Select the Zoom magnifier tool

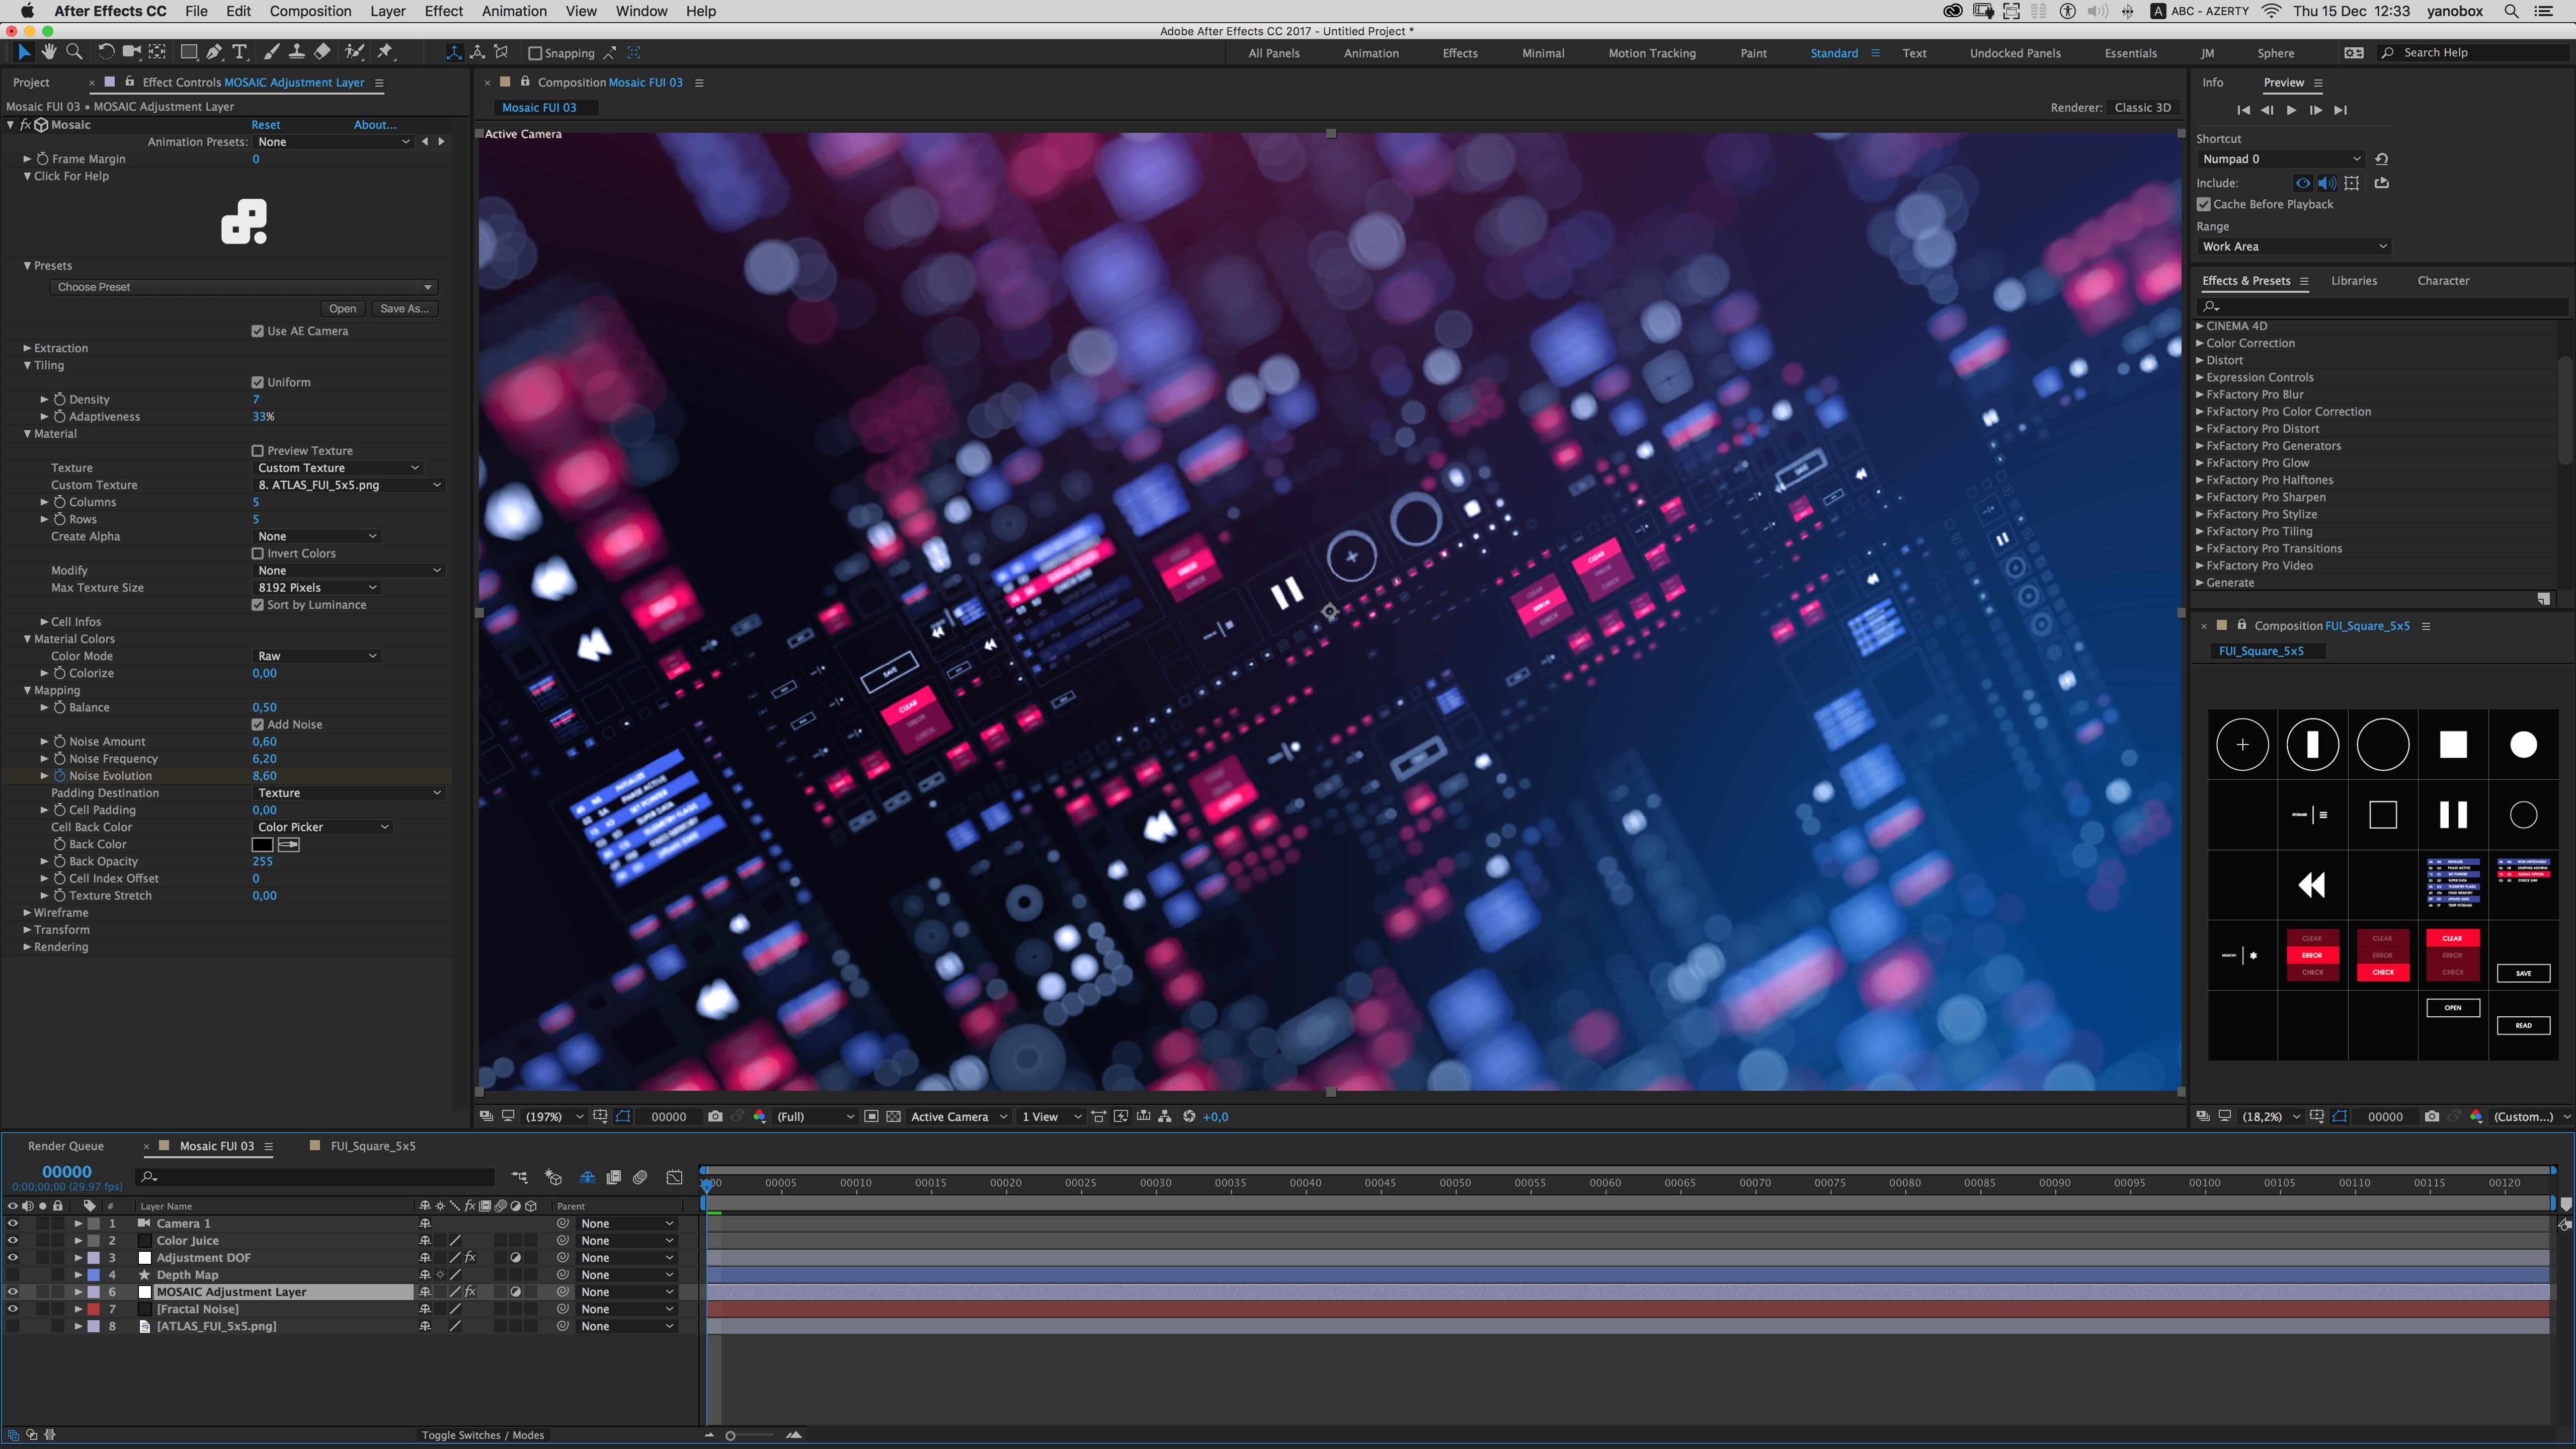(x=74, y=52)
